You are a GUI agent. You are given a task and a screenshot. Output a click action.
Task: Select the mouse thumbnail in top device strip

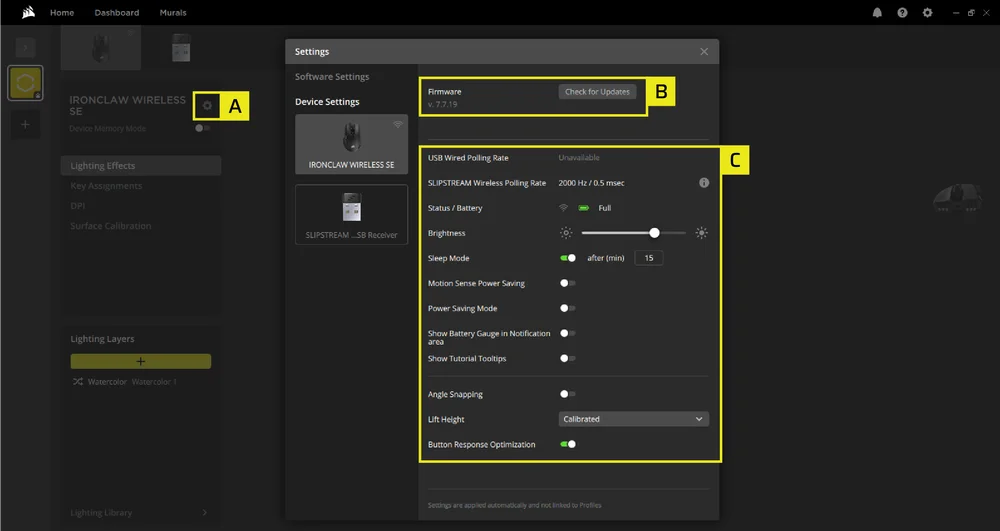pos(101,48)
